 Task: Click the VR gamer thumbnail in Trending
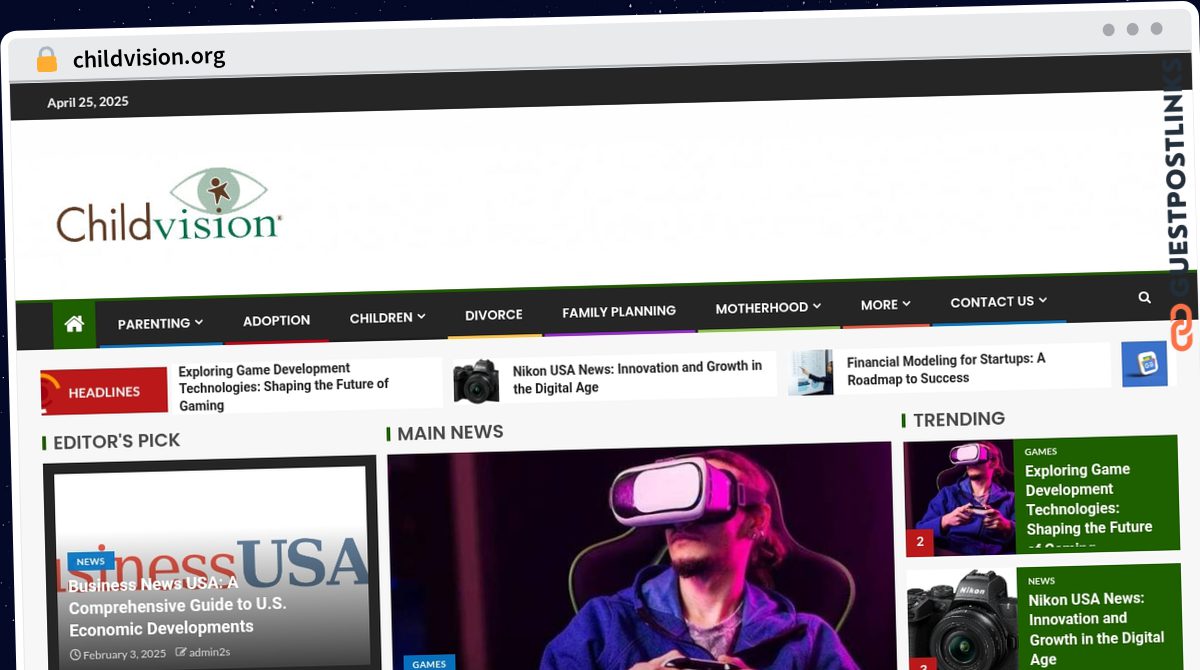click(959, 497)
